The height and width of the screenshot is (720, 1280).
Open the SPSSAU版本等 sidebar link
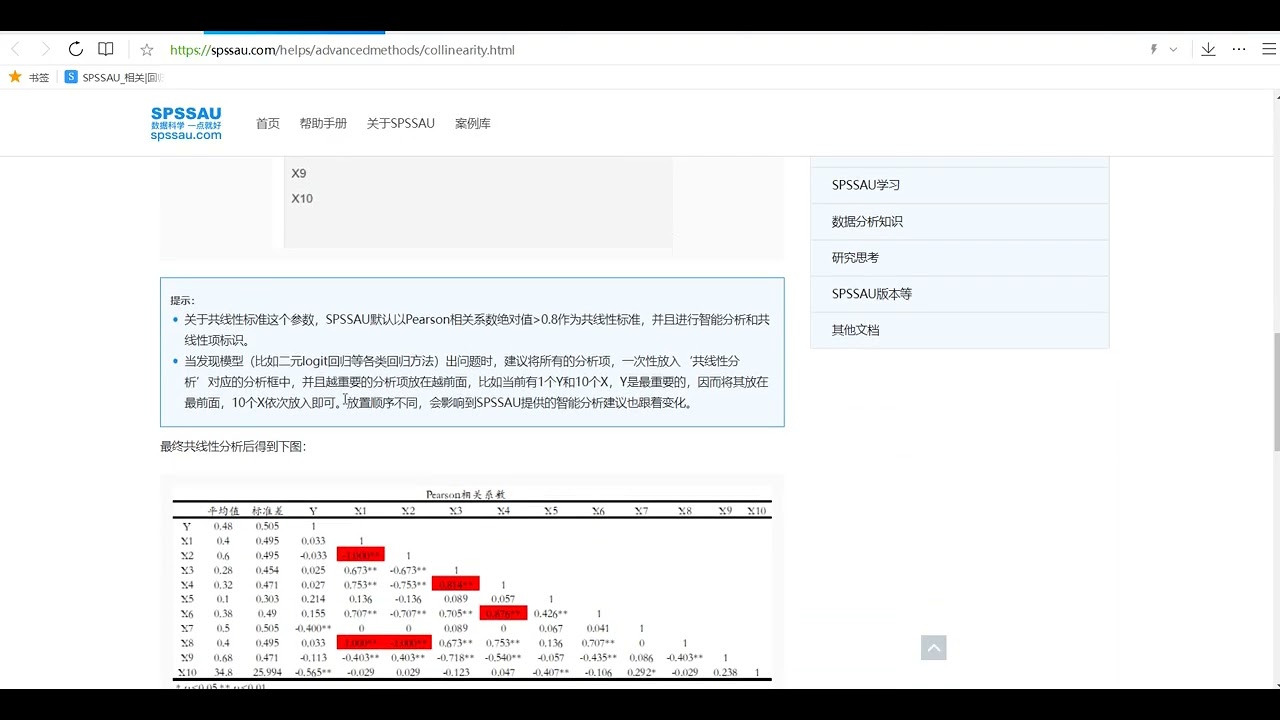pos(959,294)
